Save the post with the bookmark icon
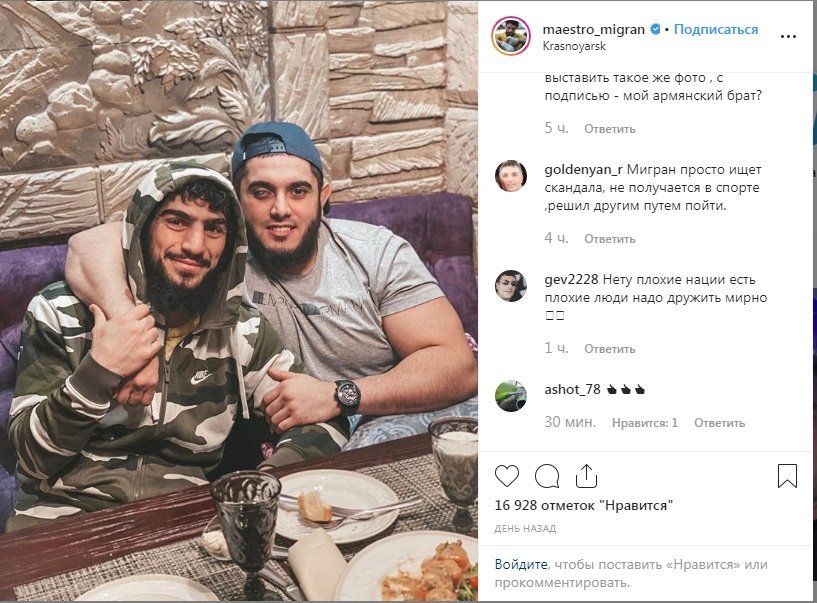Viewport: 817px width, 603px height. pos(787,476)
